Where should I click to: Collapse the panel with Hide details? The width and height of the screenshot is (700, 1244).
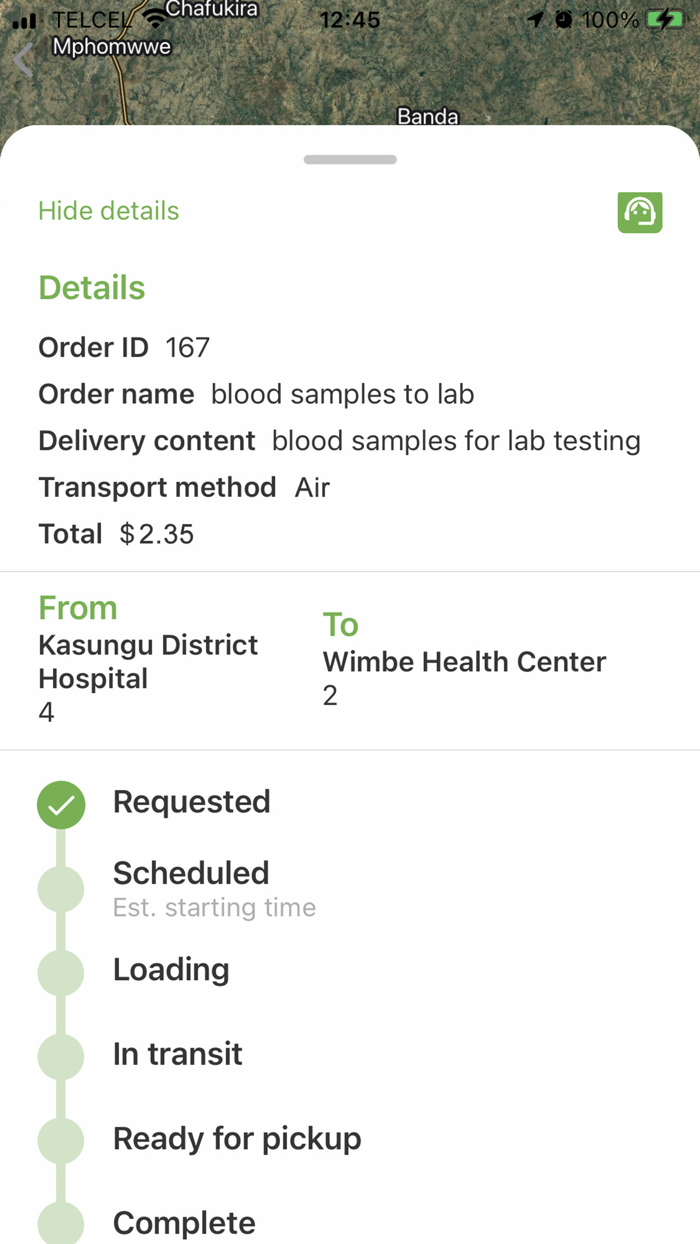[x=108, y=211]
